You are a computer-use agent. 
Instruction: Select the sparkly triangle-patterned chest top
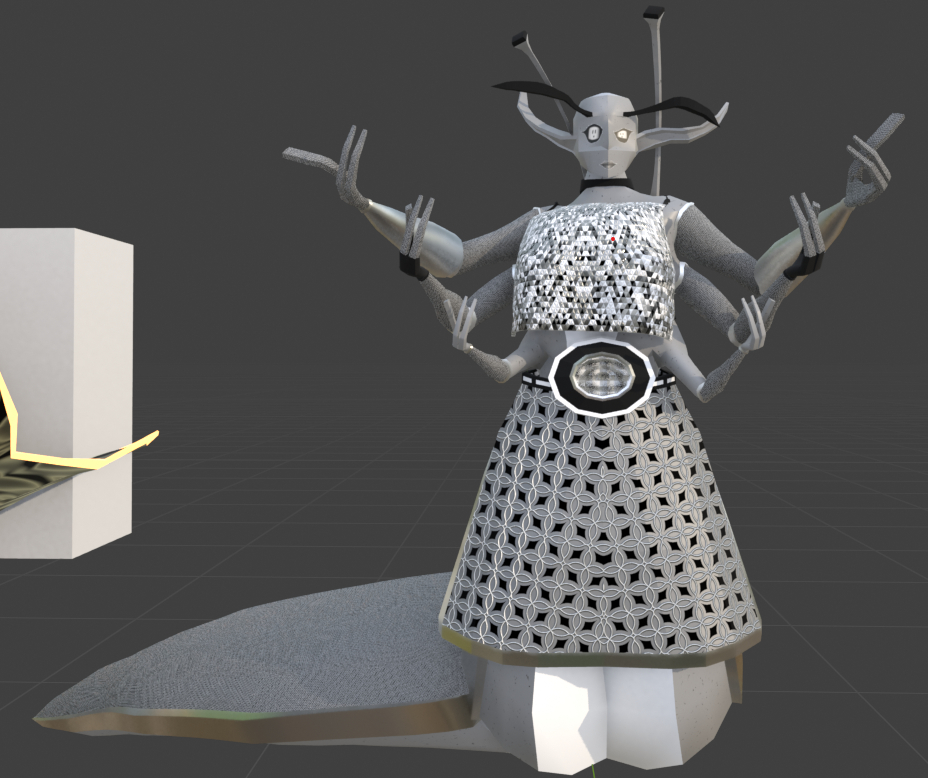[590, 270]
